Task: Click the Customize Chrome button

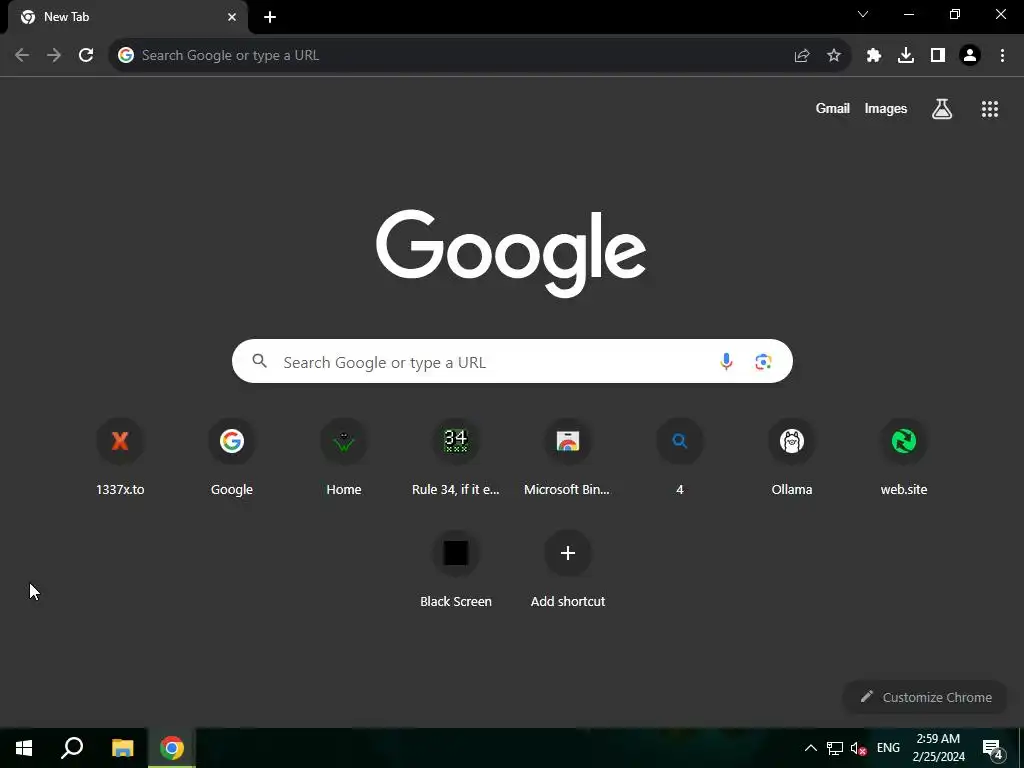Action: pos(925,697)
